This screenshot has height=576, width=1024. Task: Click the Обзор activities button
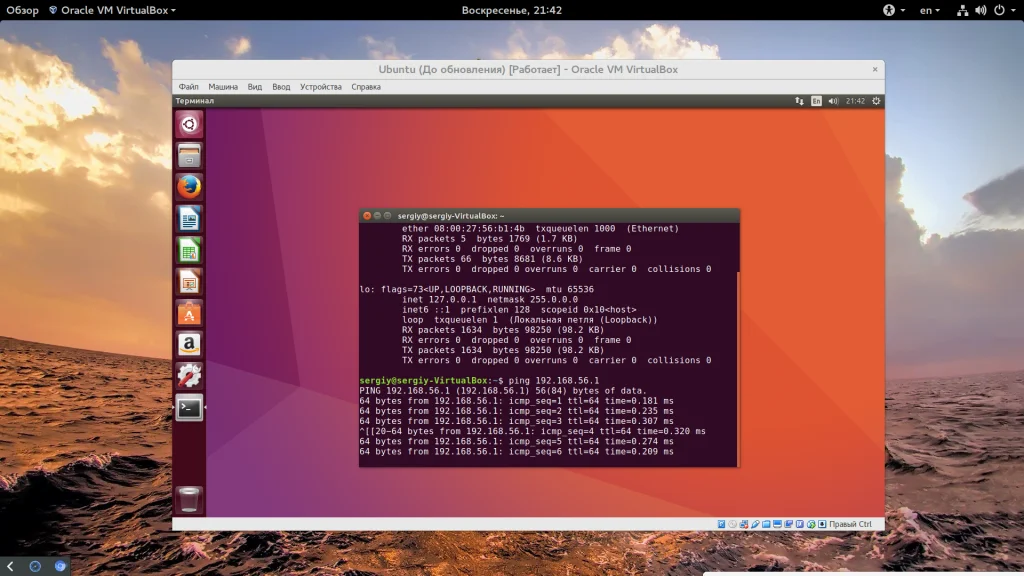[23, 10]
